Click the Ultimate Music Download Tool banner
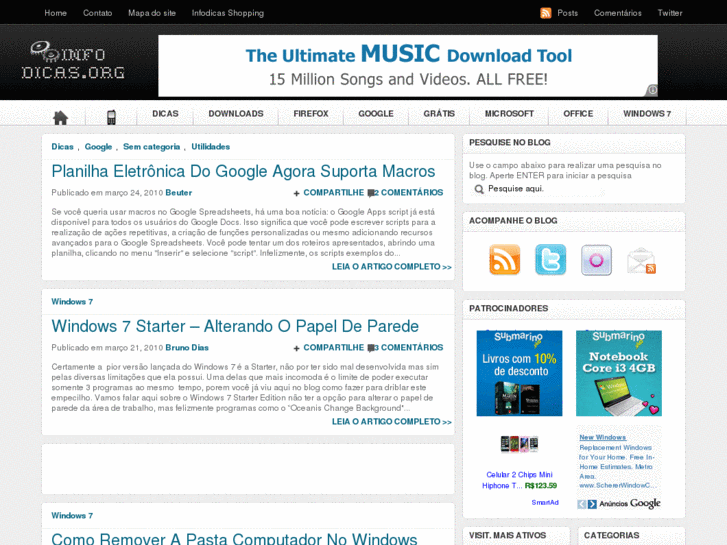Image resolution: width=727 pixels, height=545 pixels. click(408, 66)
